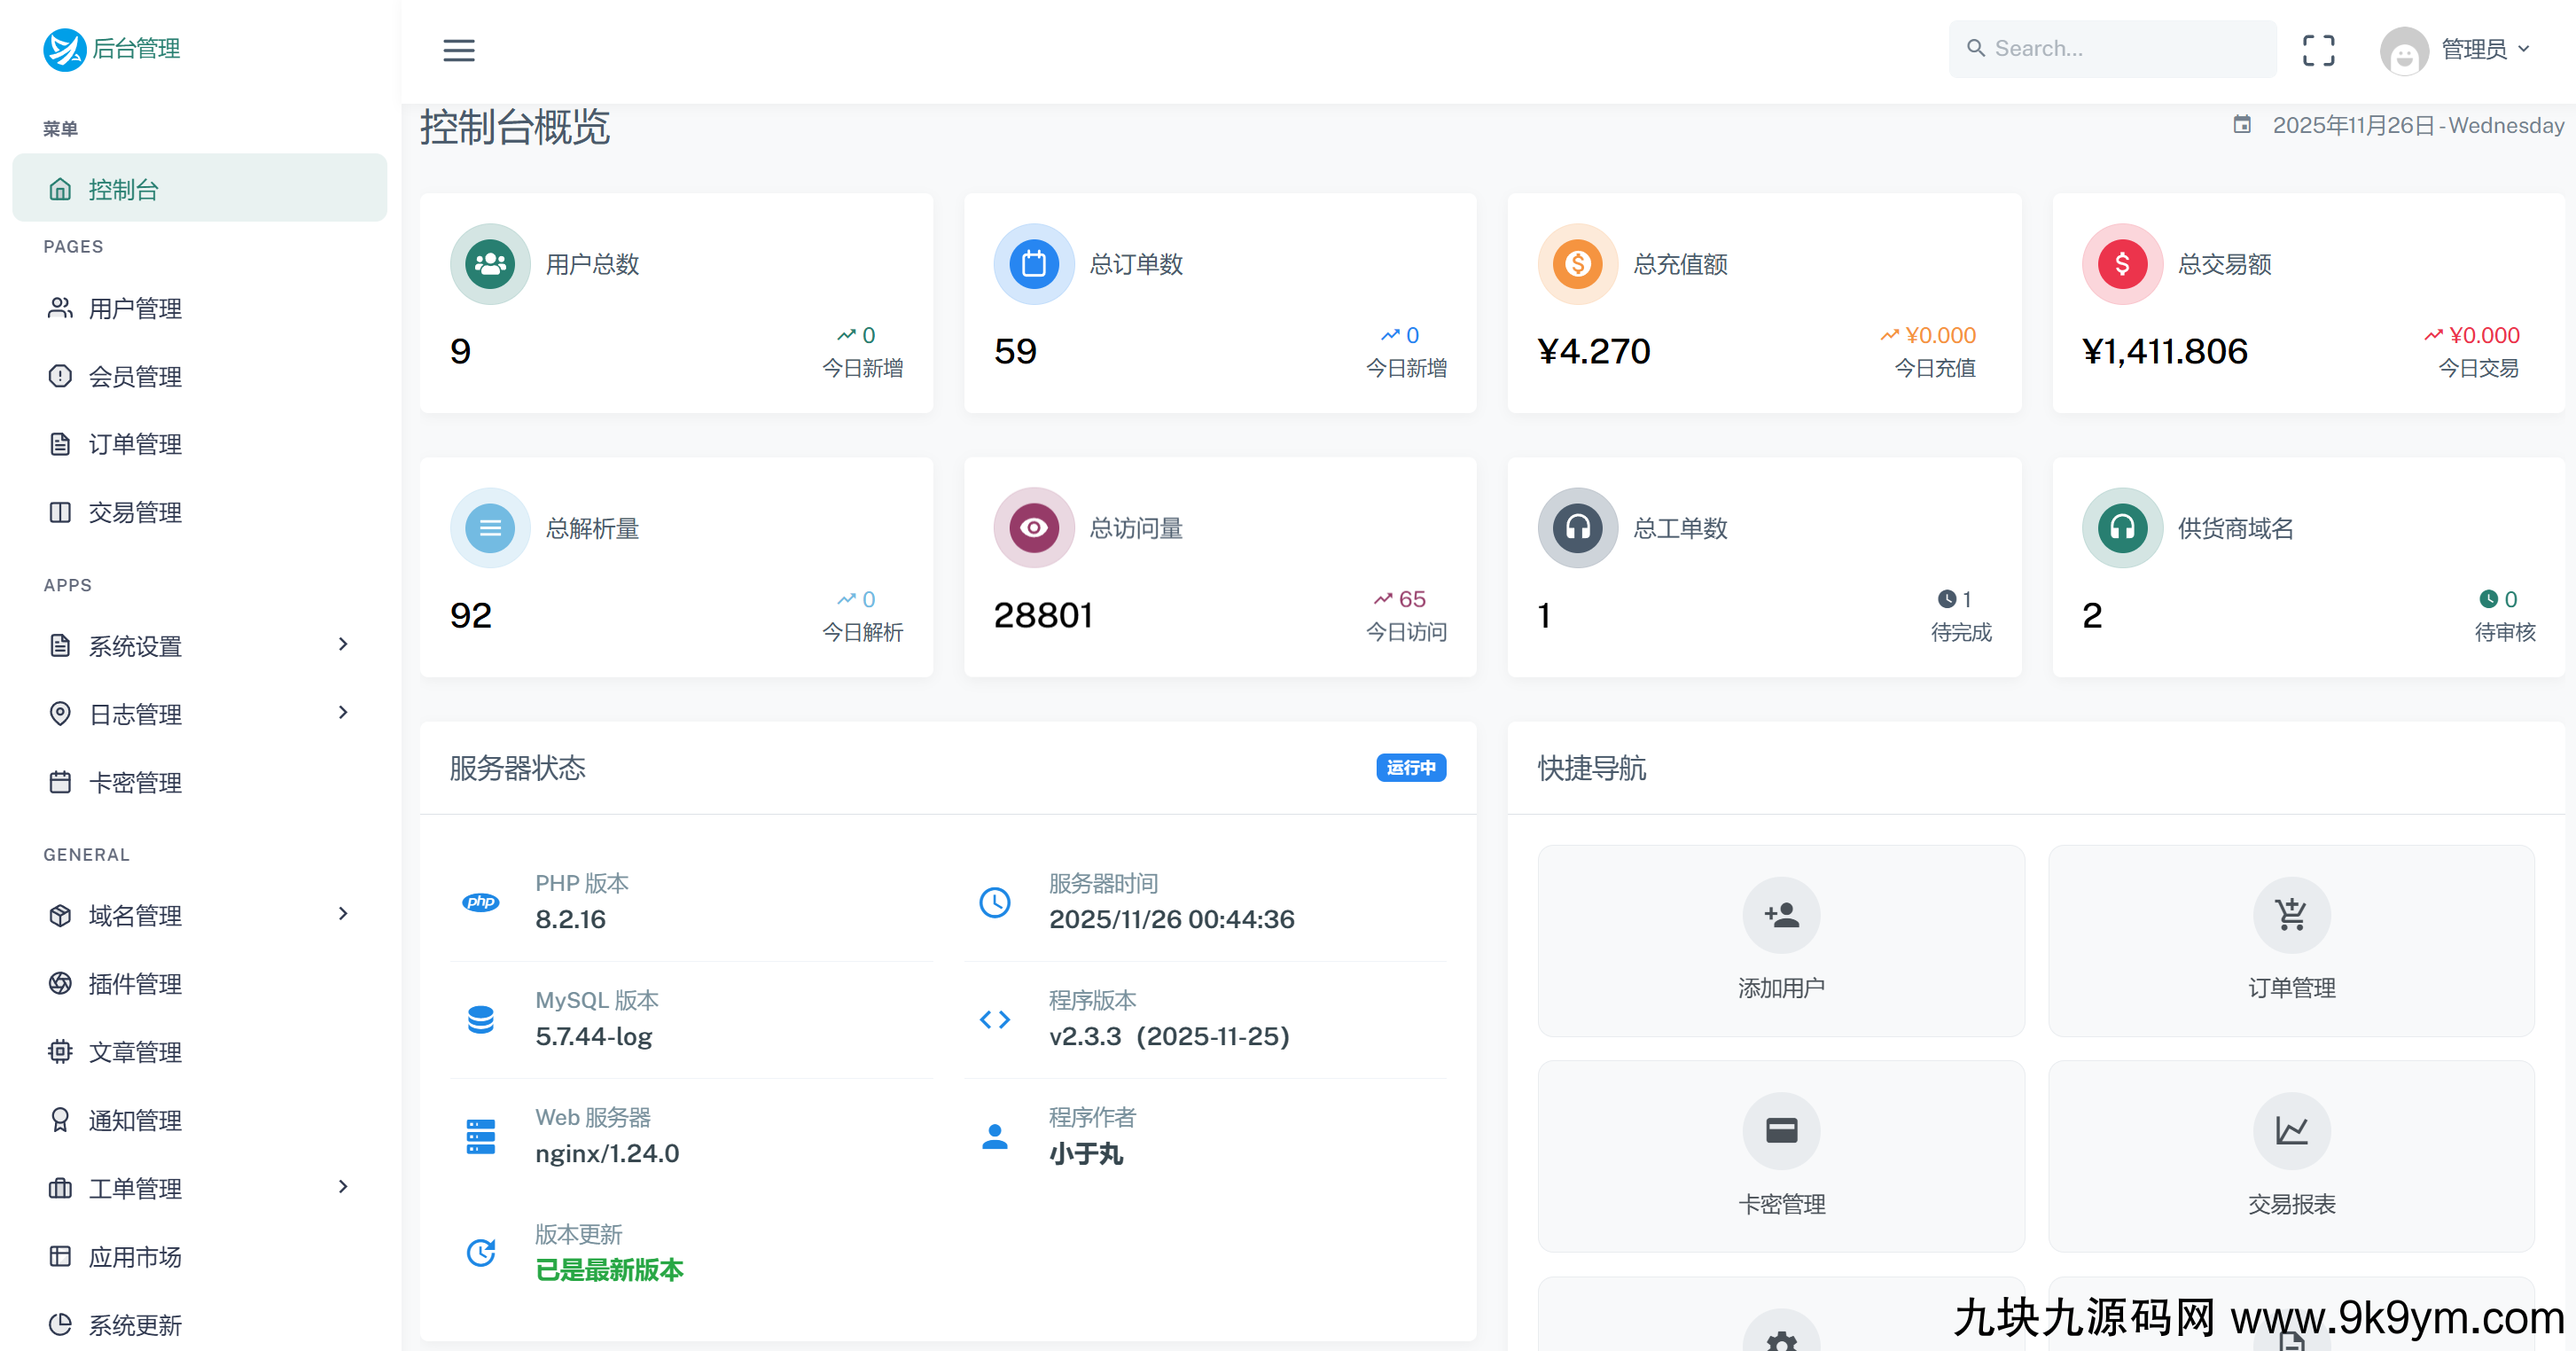Toggle the hamburger menu icon

459,50
